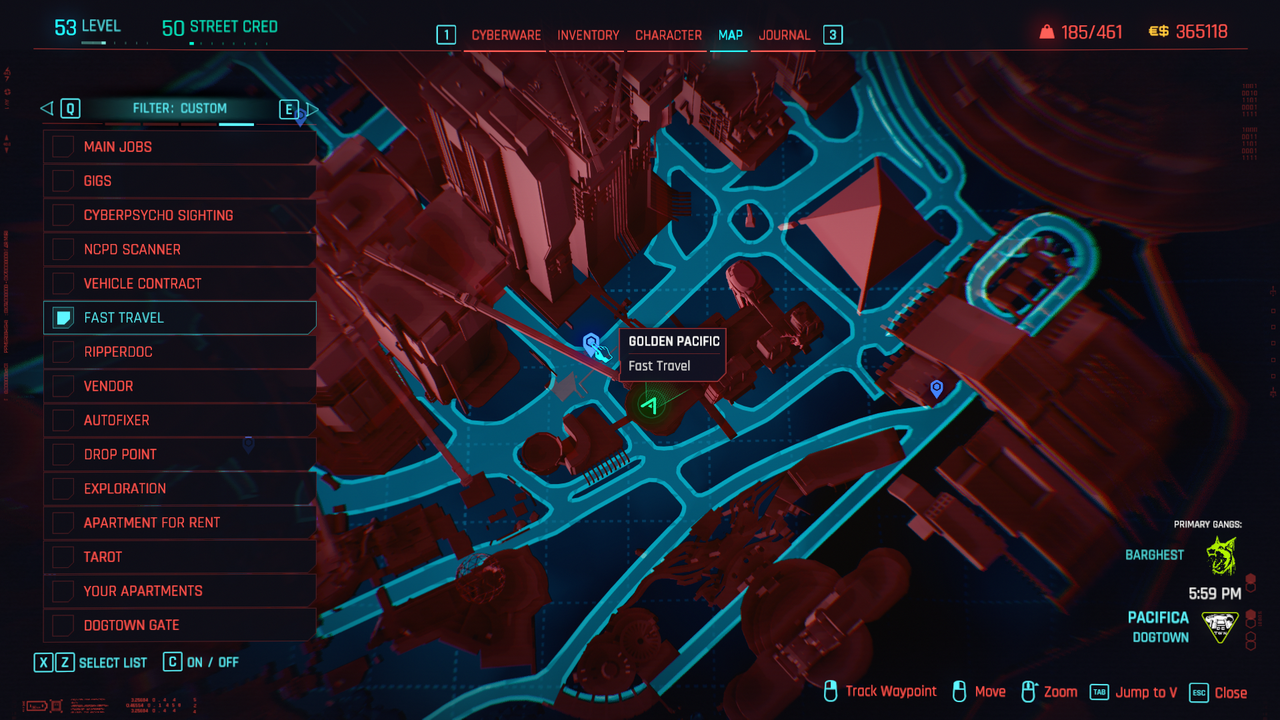This screenshot has width=1280, height=720.
Task: Click the C On / Off button
Action: [x=172, y=662]
